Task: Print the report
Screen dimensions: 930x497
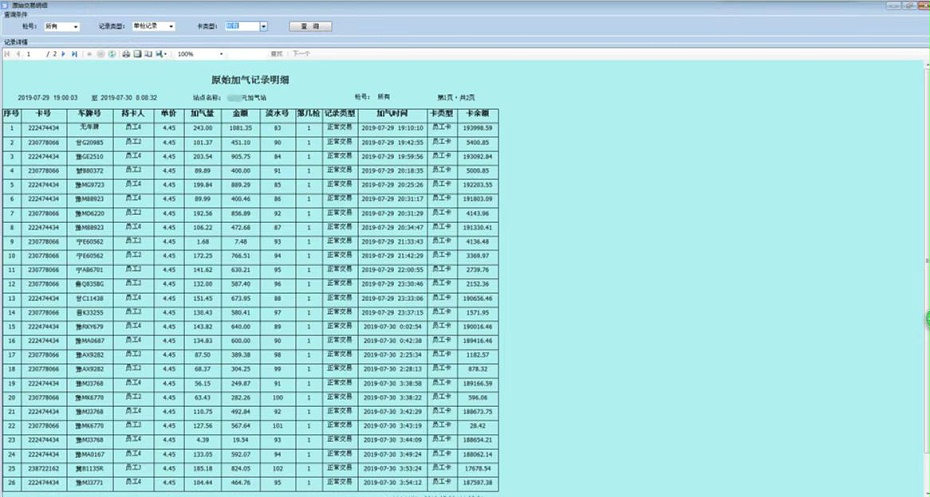Action: pyautogui.click(x=124, y=54)
